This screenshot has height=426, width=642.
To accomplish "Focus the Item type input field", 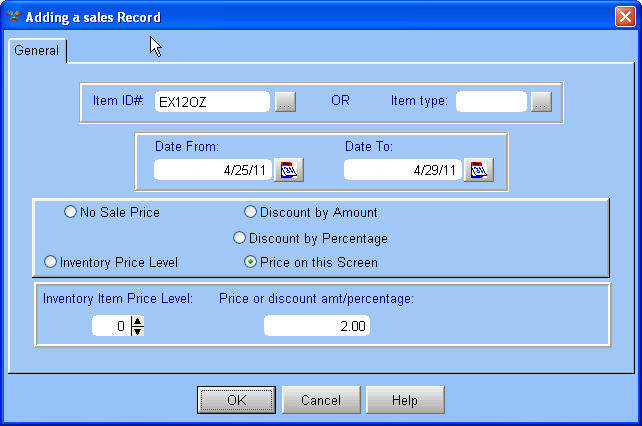I will point(490,102).
